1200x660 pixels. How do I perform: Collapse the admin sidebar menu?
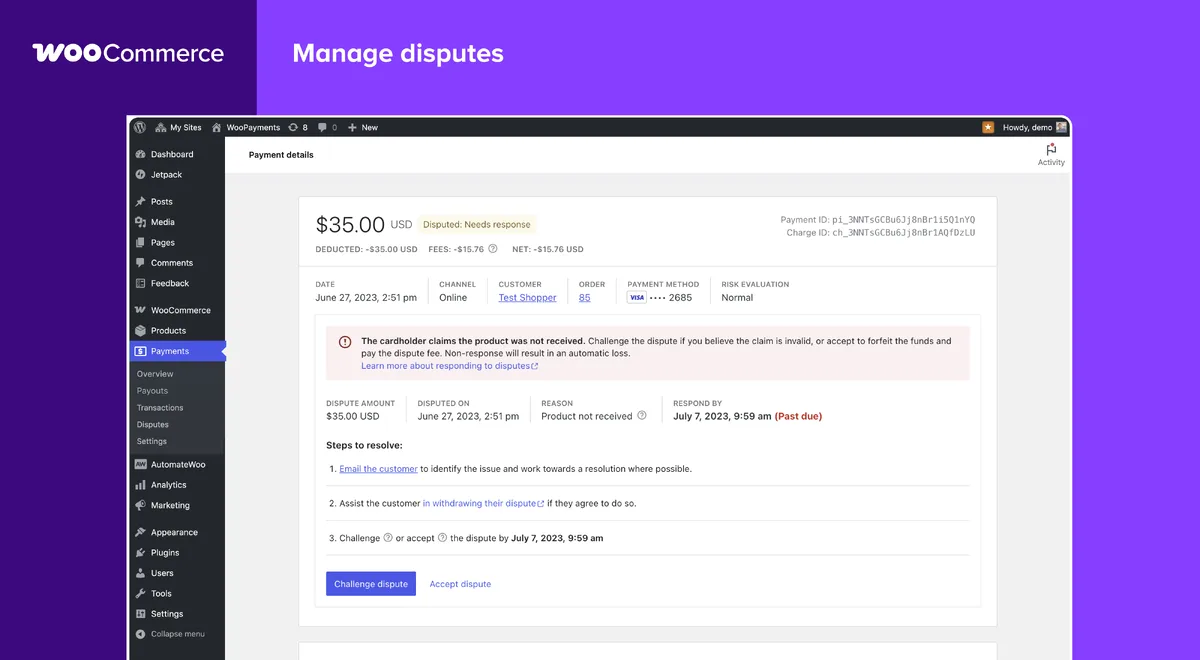pyautogui.click(x=177, y=634)
